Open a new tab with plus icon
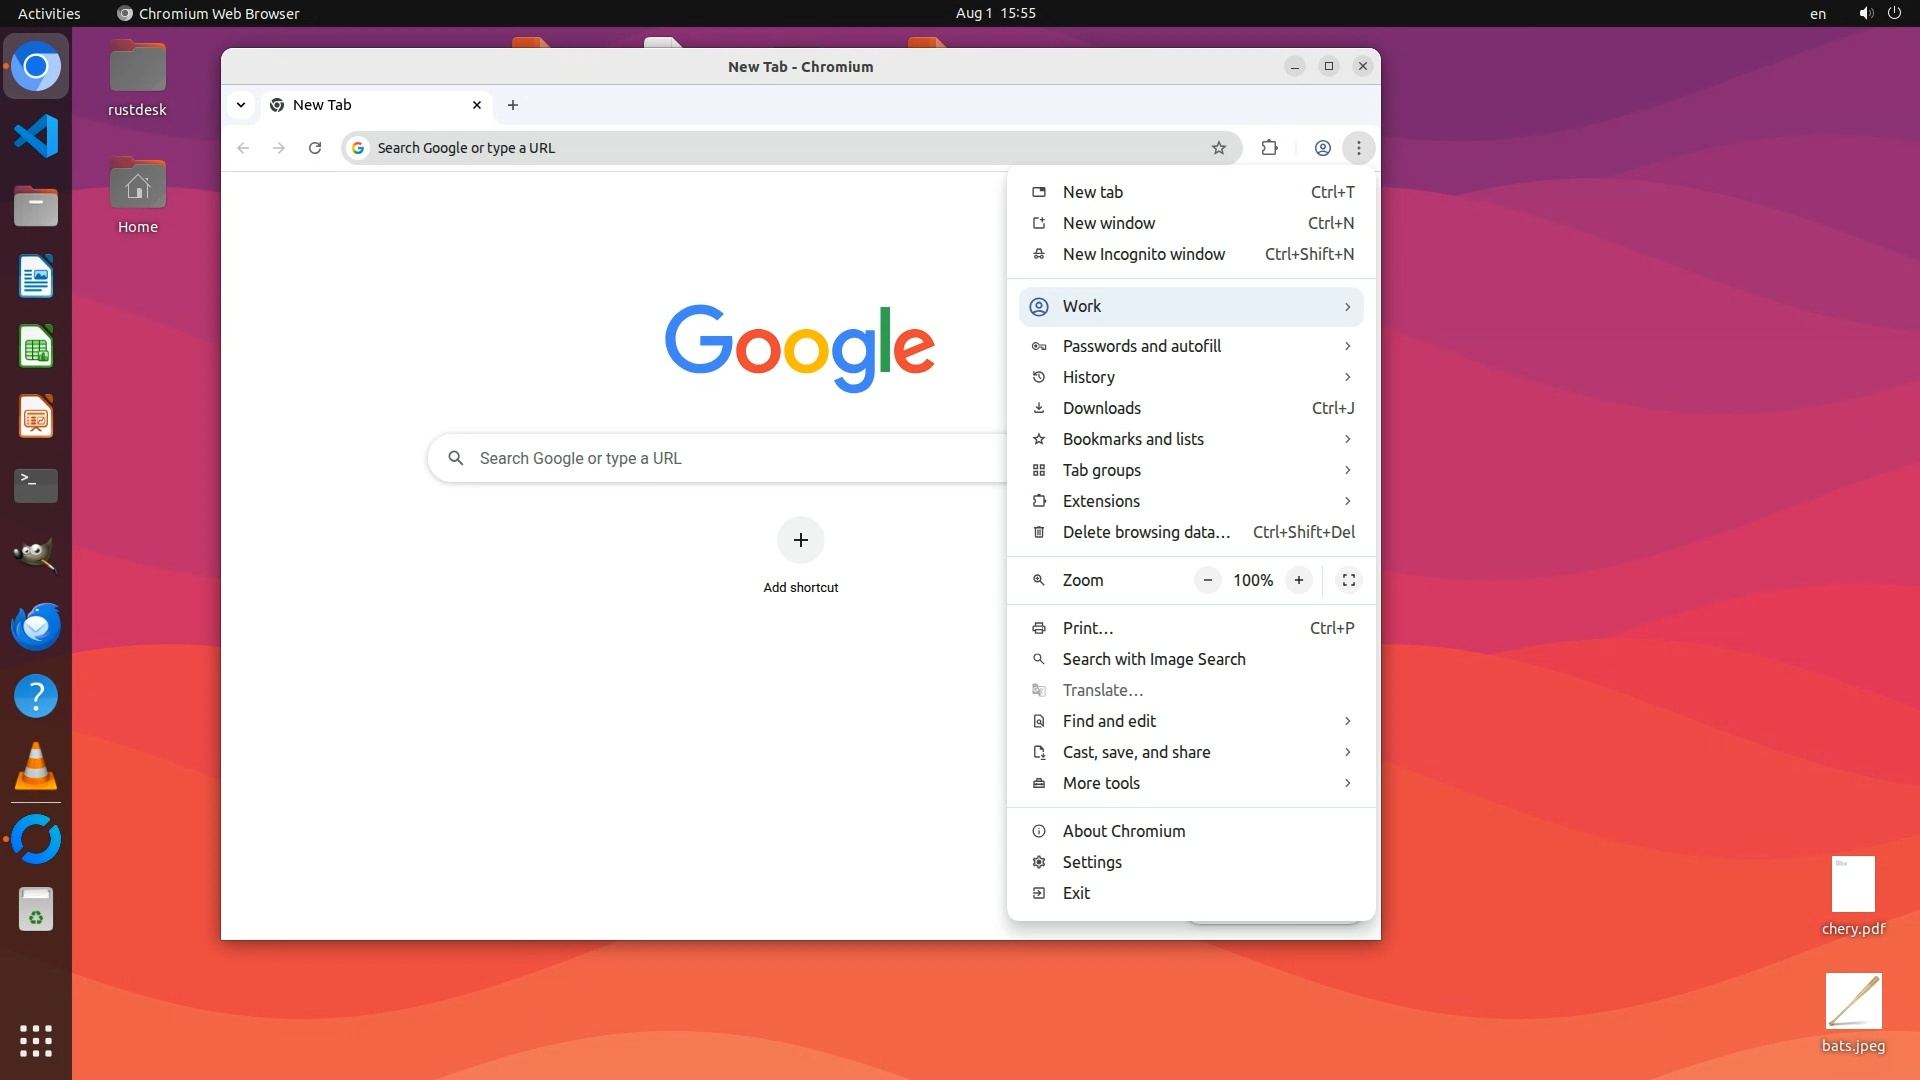This screenshot has width=1920, height=1080. (513, 105)
